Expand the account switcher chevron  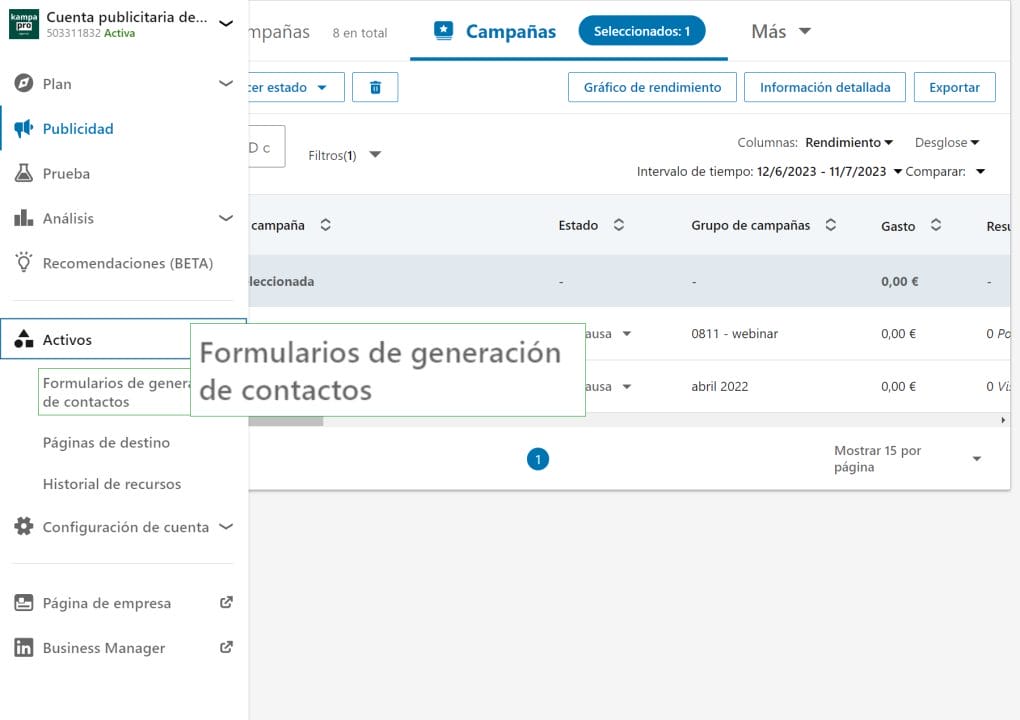pos(226,23)
